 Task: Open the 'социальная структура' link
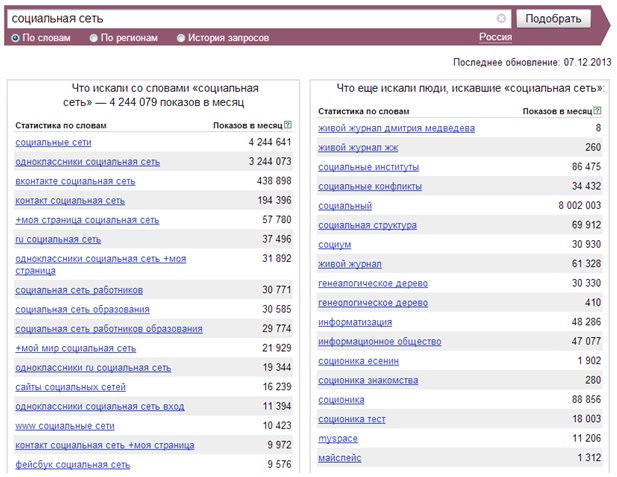click(x=367, y=226)
